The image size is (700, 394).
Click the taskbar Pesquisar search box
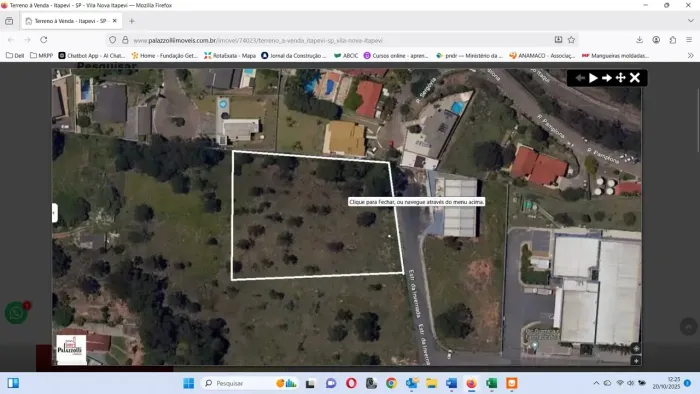tap(250, 383)
